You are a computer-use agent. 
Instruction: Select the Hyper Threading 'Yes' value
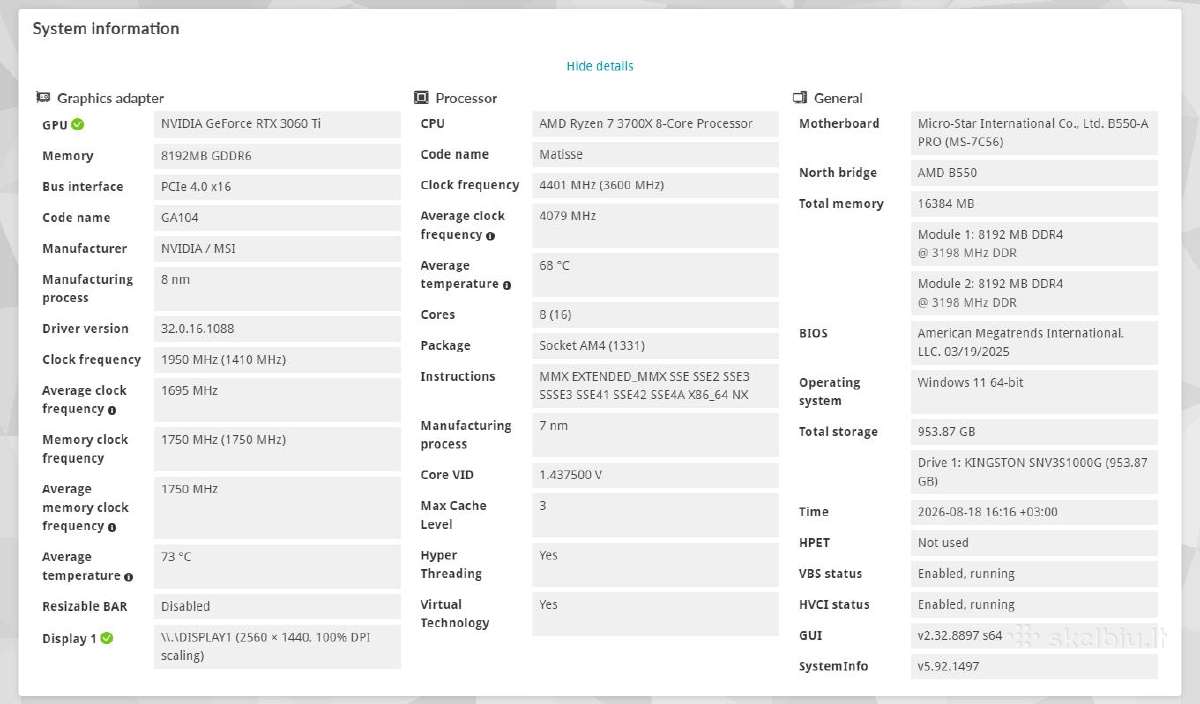click(655, 564)
